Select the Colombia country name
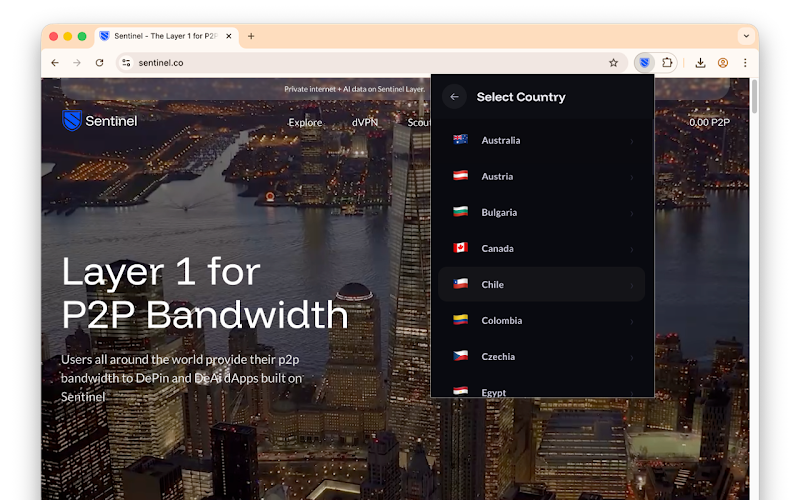800x500 pixels. (502, 320)
